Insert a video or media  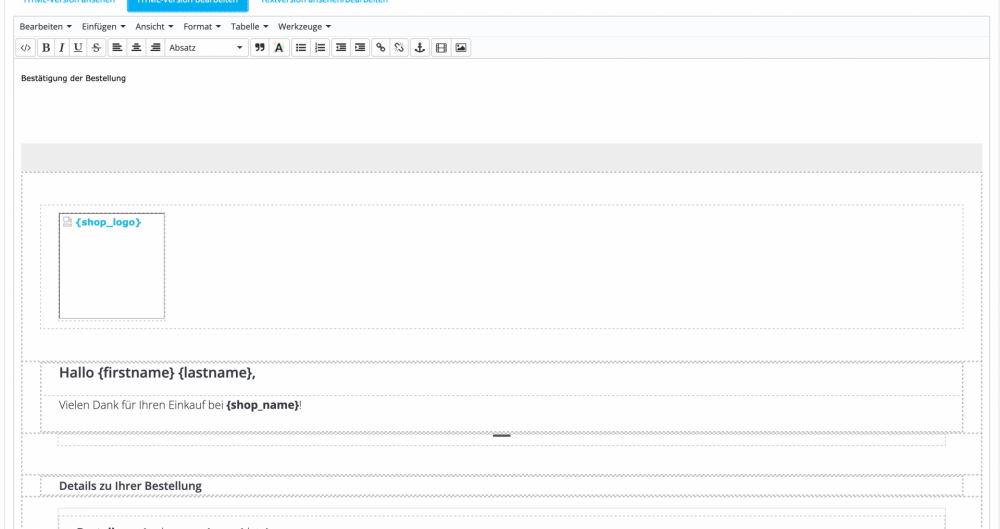pyautogui.click(x=441, y=48)
